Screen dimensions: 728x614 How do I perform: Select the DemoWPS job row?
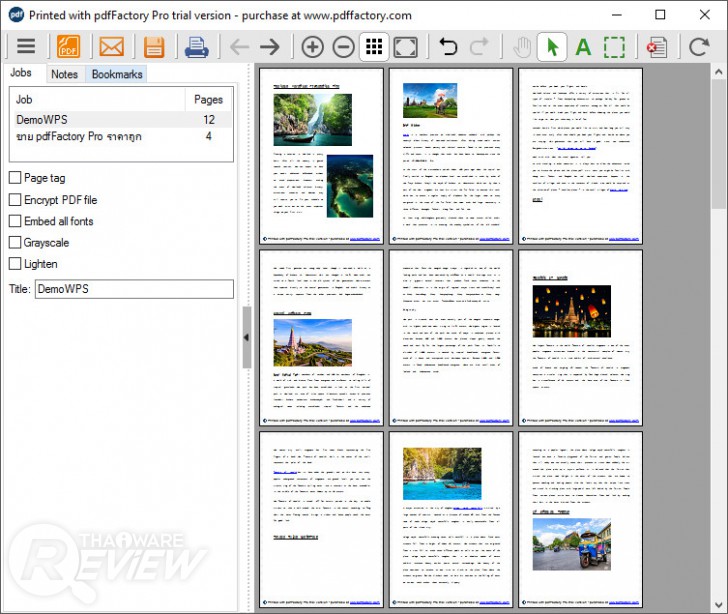122,119
